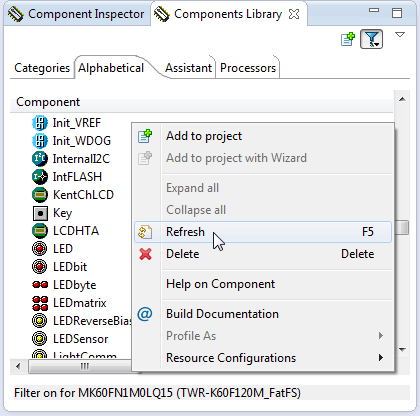
Task: Click the LEDSensor component icon
Action: tap(40, 339)
